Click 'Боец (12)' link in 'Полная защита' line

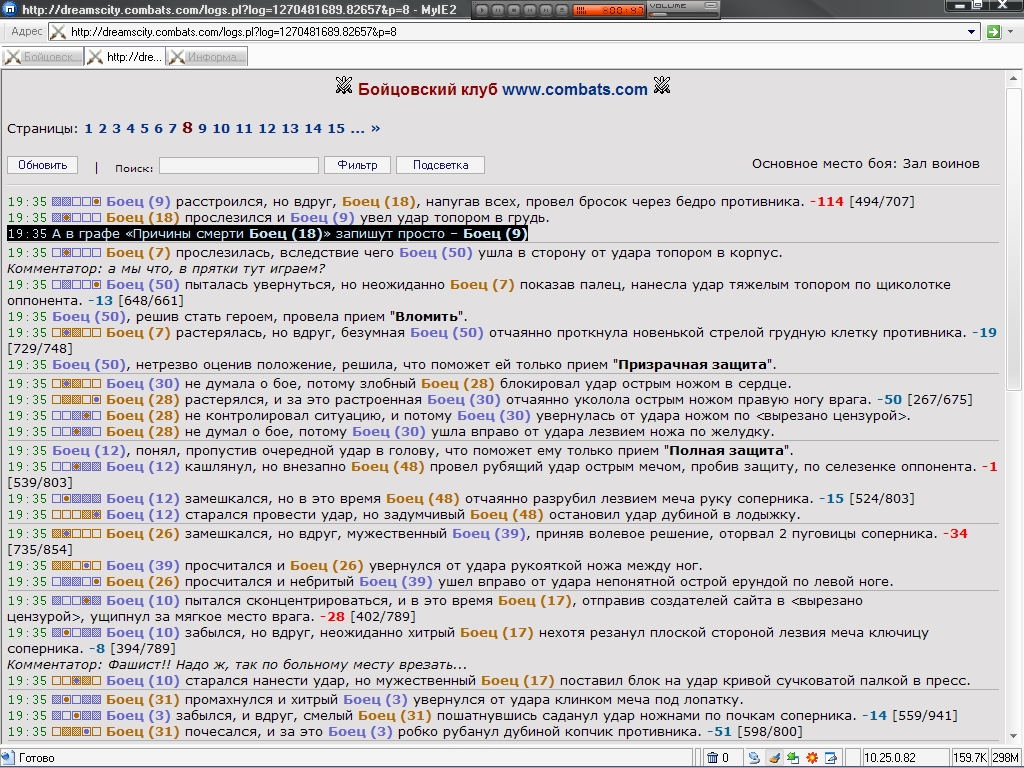point(89,451)
